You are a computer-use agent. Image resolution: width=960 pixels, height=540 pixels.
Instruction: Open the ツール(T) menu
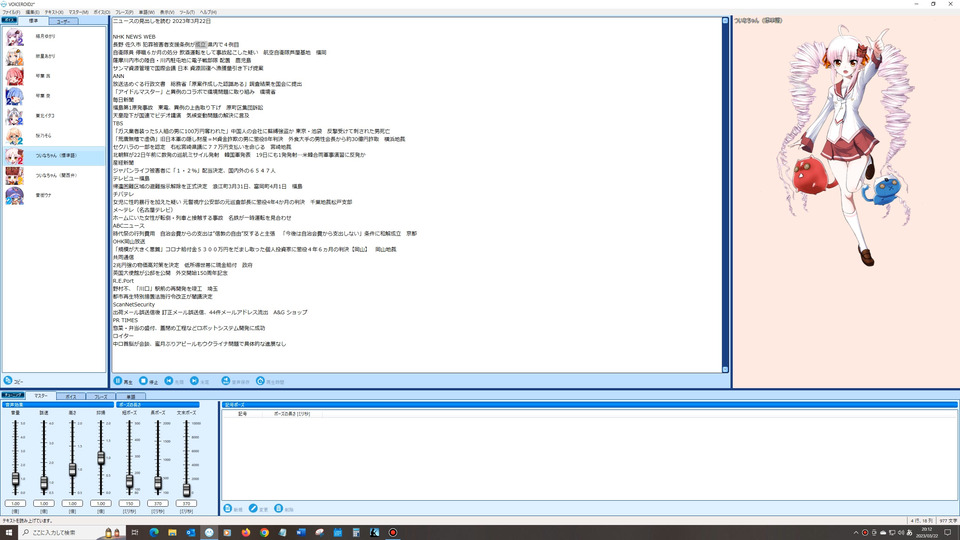[187, 12]
